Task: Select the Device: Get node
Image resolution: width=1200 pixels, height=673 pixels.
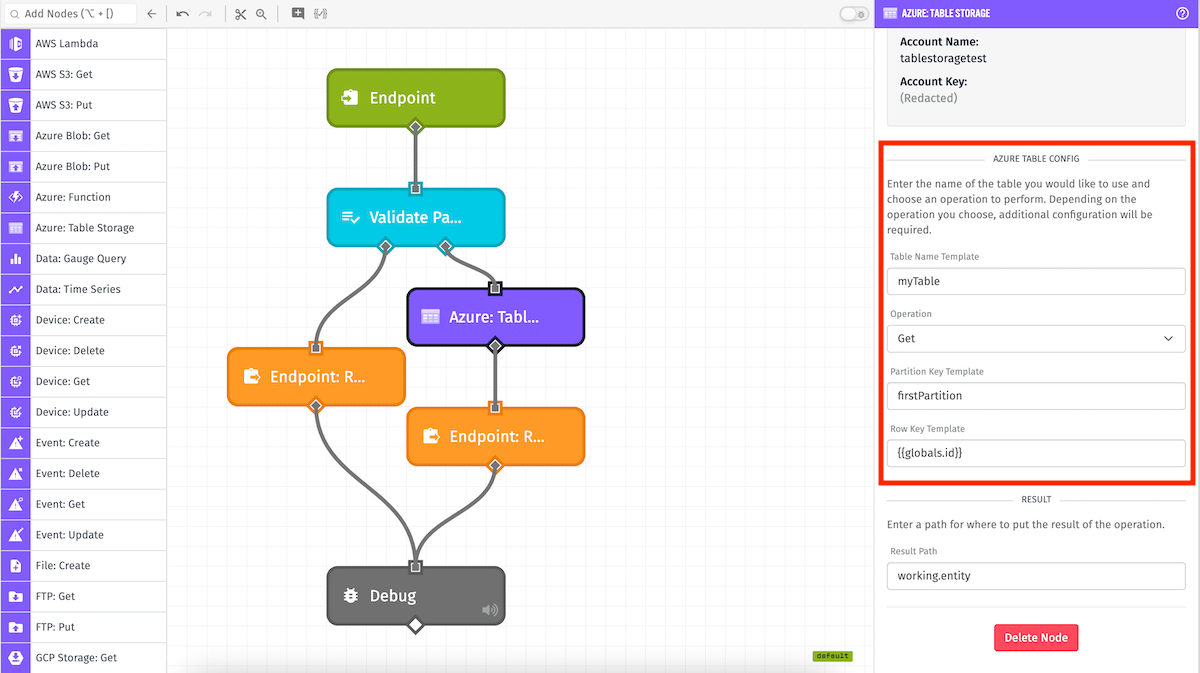Action: click(x=83, y=381)
